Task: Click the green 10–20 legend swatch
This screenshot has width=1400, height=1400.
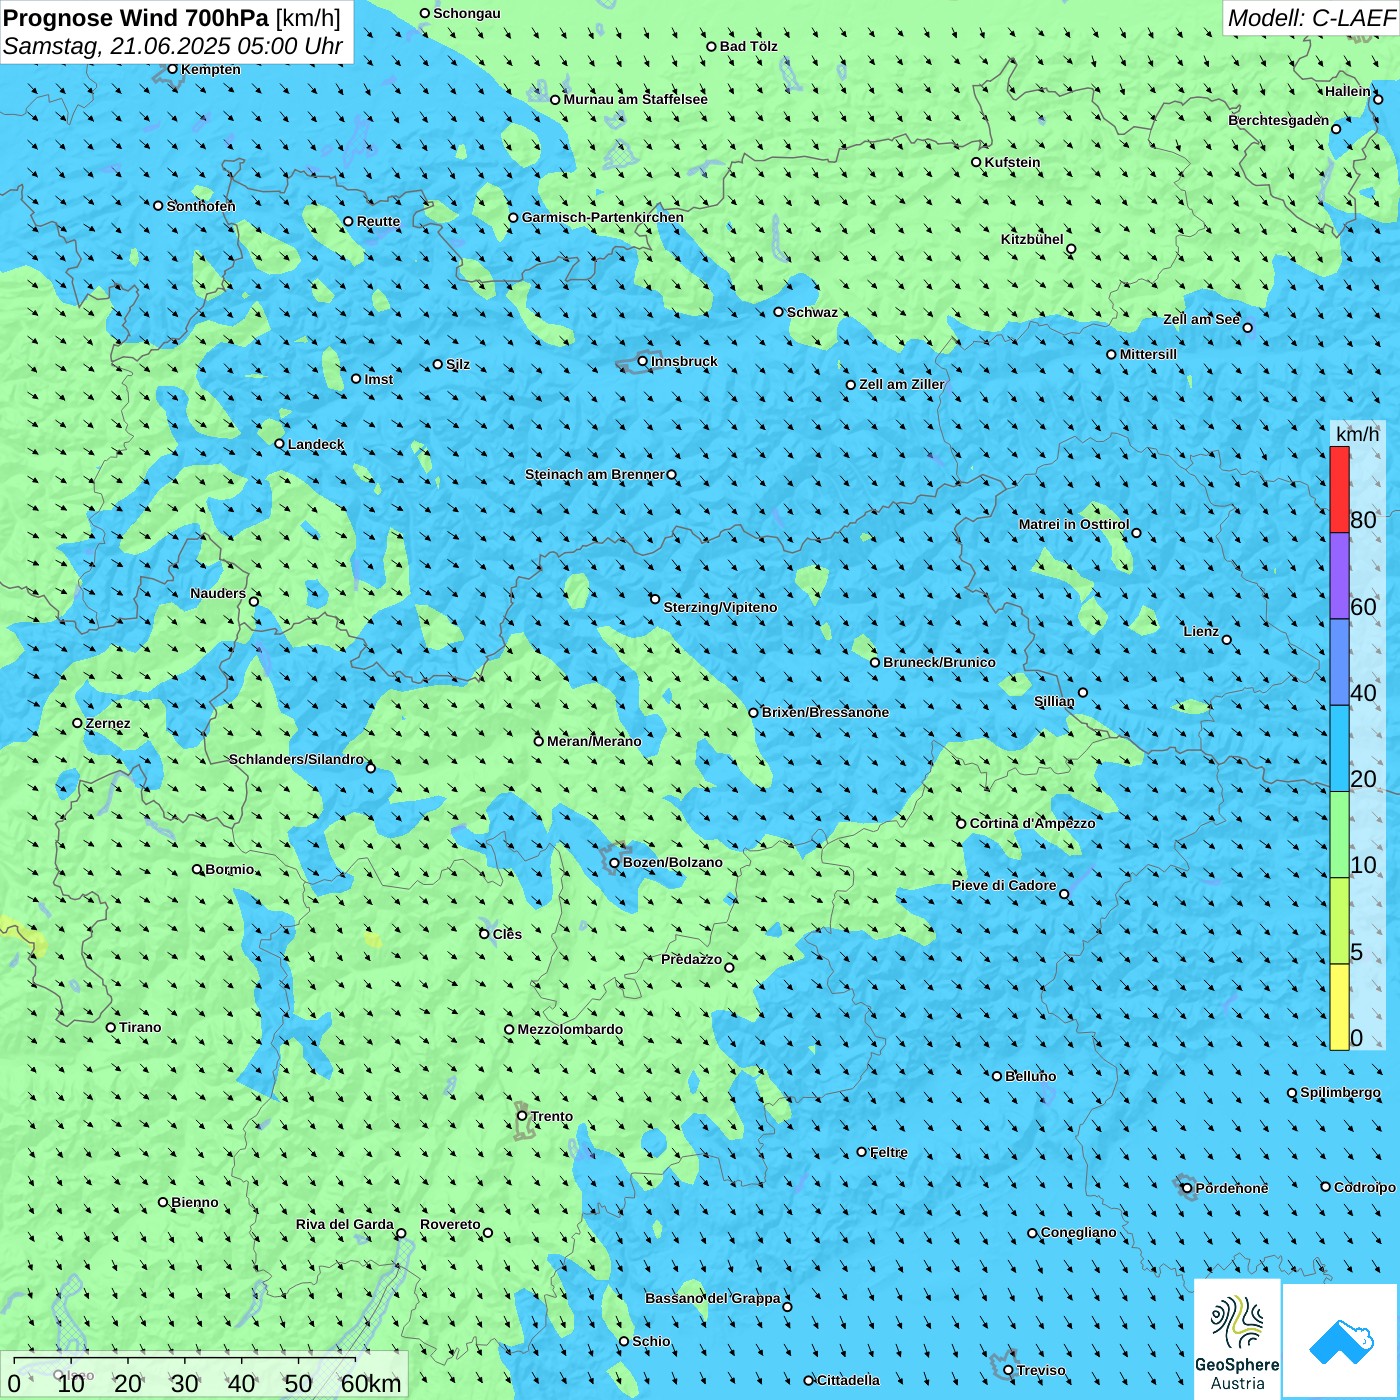Action: coord(1339,835)
